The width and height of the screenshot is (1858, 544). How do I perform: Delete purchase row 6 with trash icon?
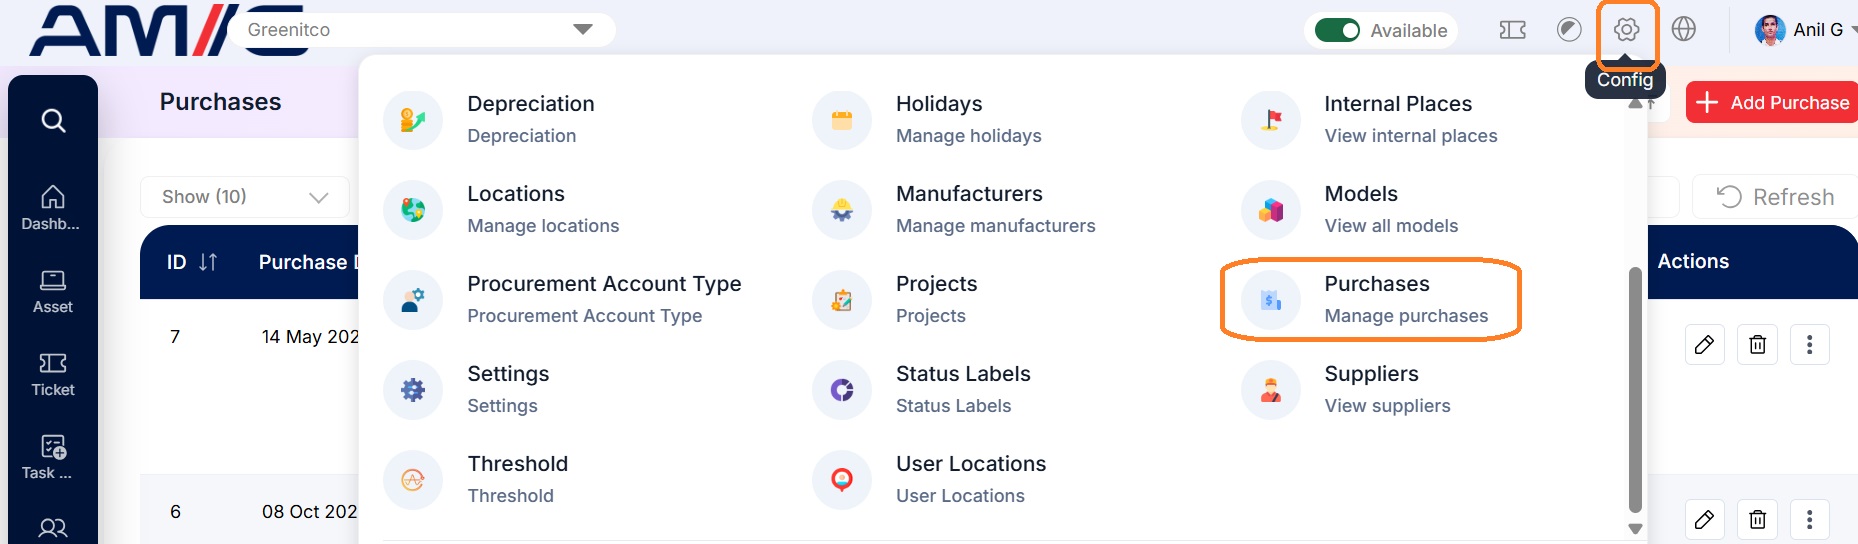click(1757, 519)
